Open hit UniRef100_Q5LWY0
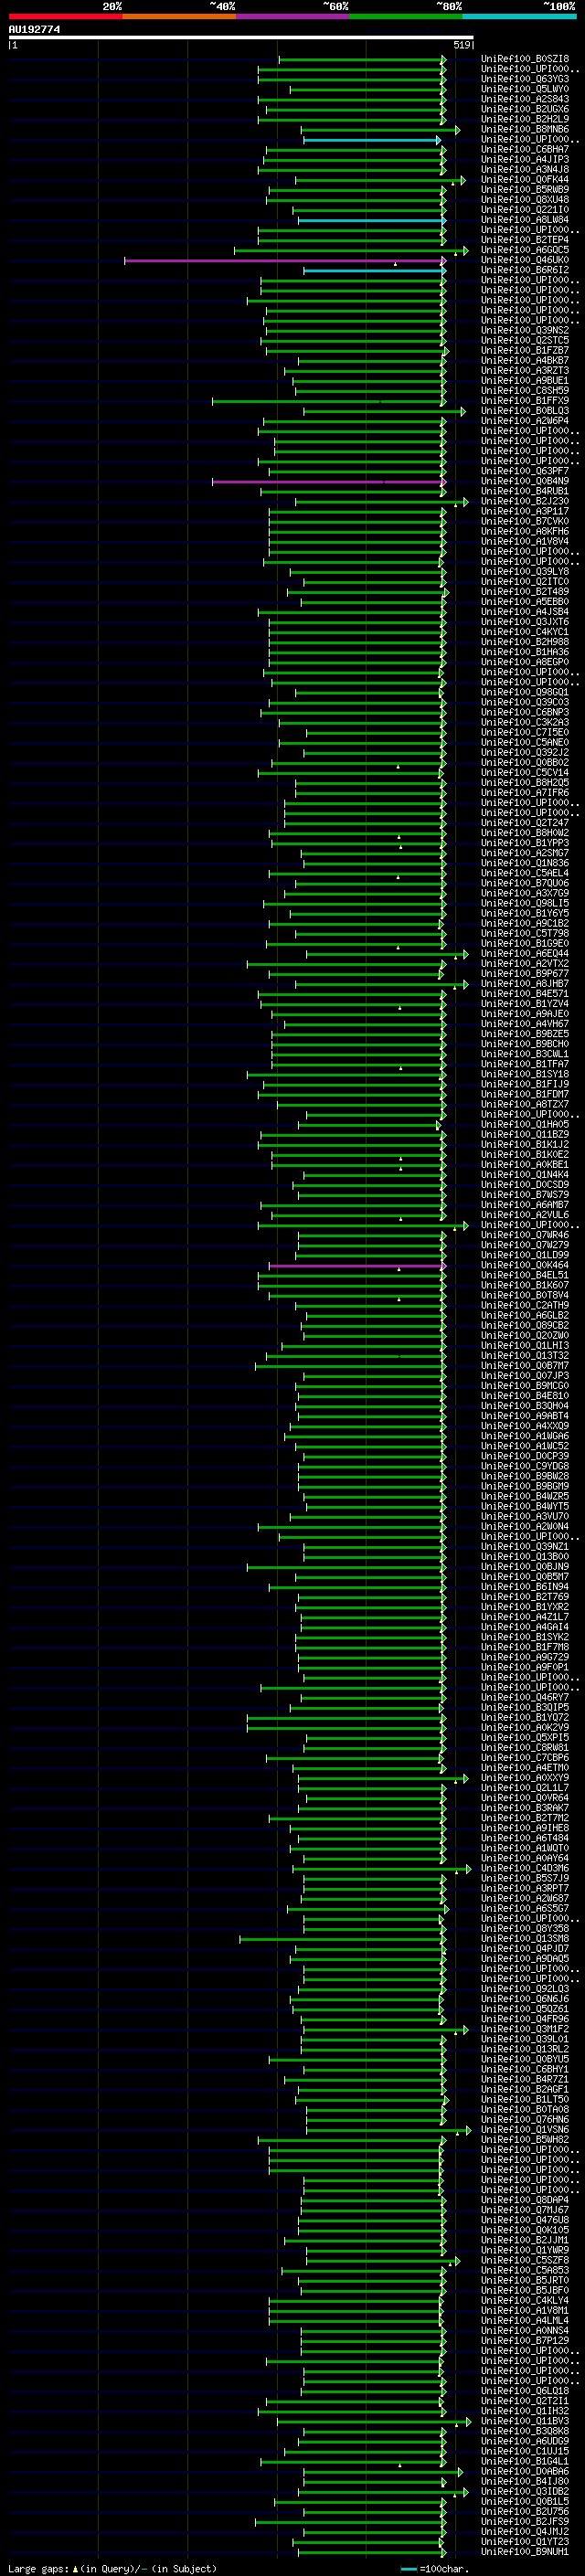This screenshot has width=585, height=2576. (525, 89)
